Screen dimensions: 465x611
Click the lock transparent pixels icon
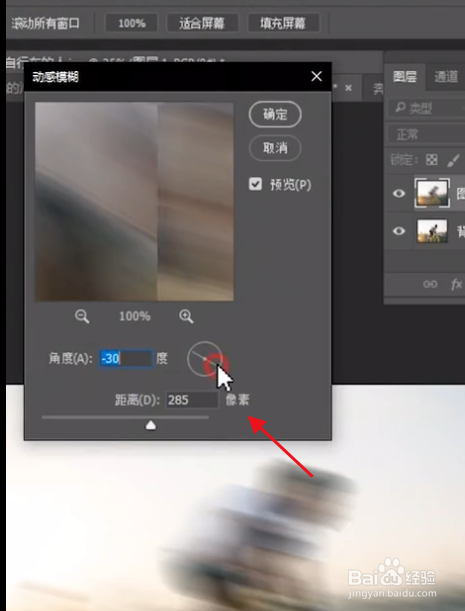coord(431,159)
